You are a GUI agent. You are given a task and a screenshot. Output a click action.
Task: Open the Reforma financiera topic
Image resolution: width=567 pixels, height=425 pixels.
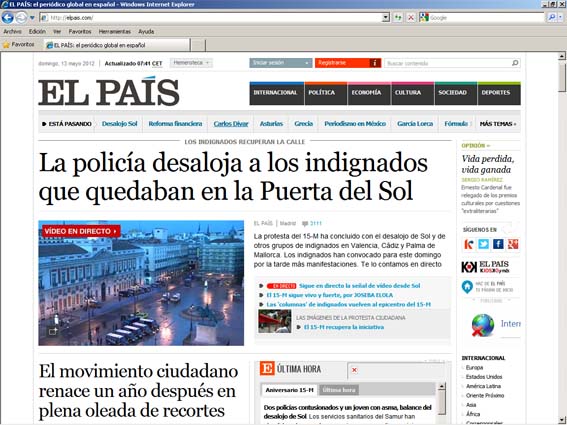175,124
